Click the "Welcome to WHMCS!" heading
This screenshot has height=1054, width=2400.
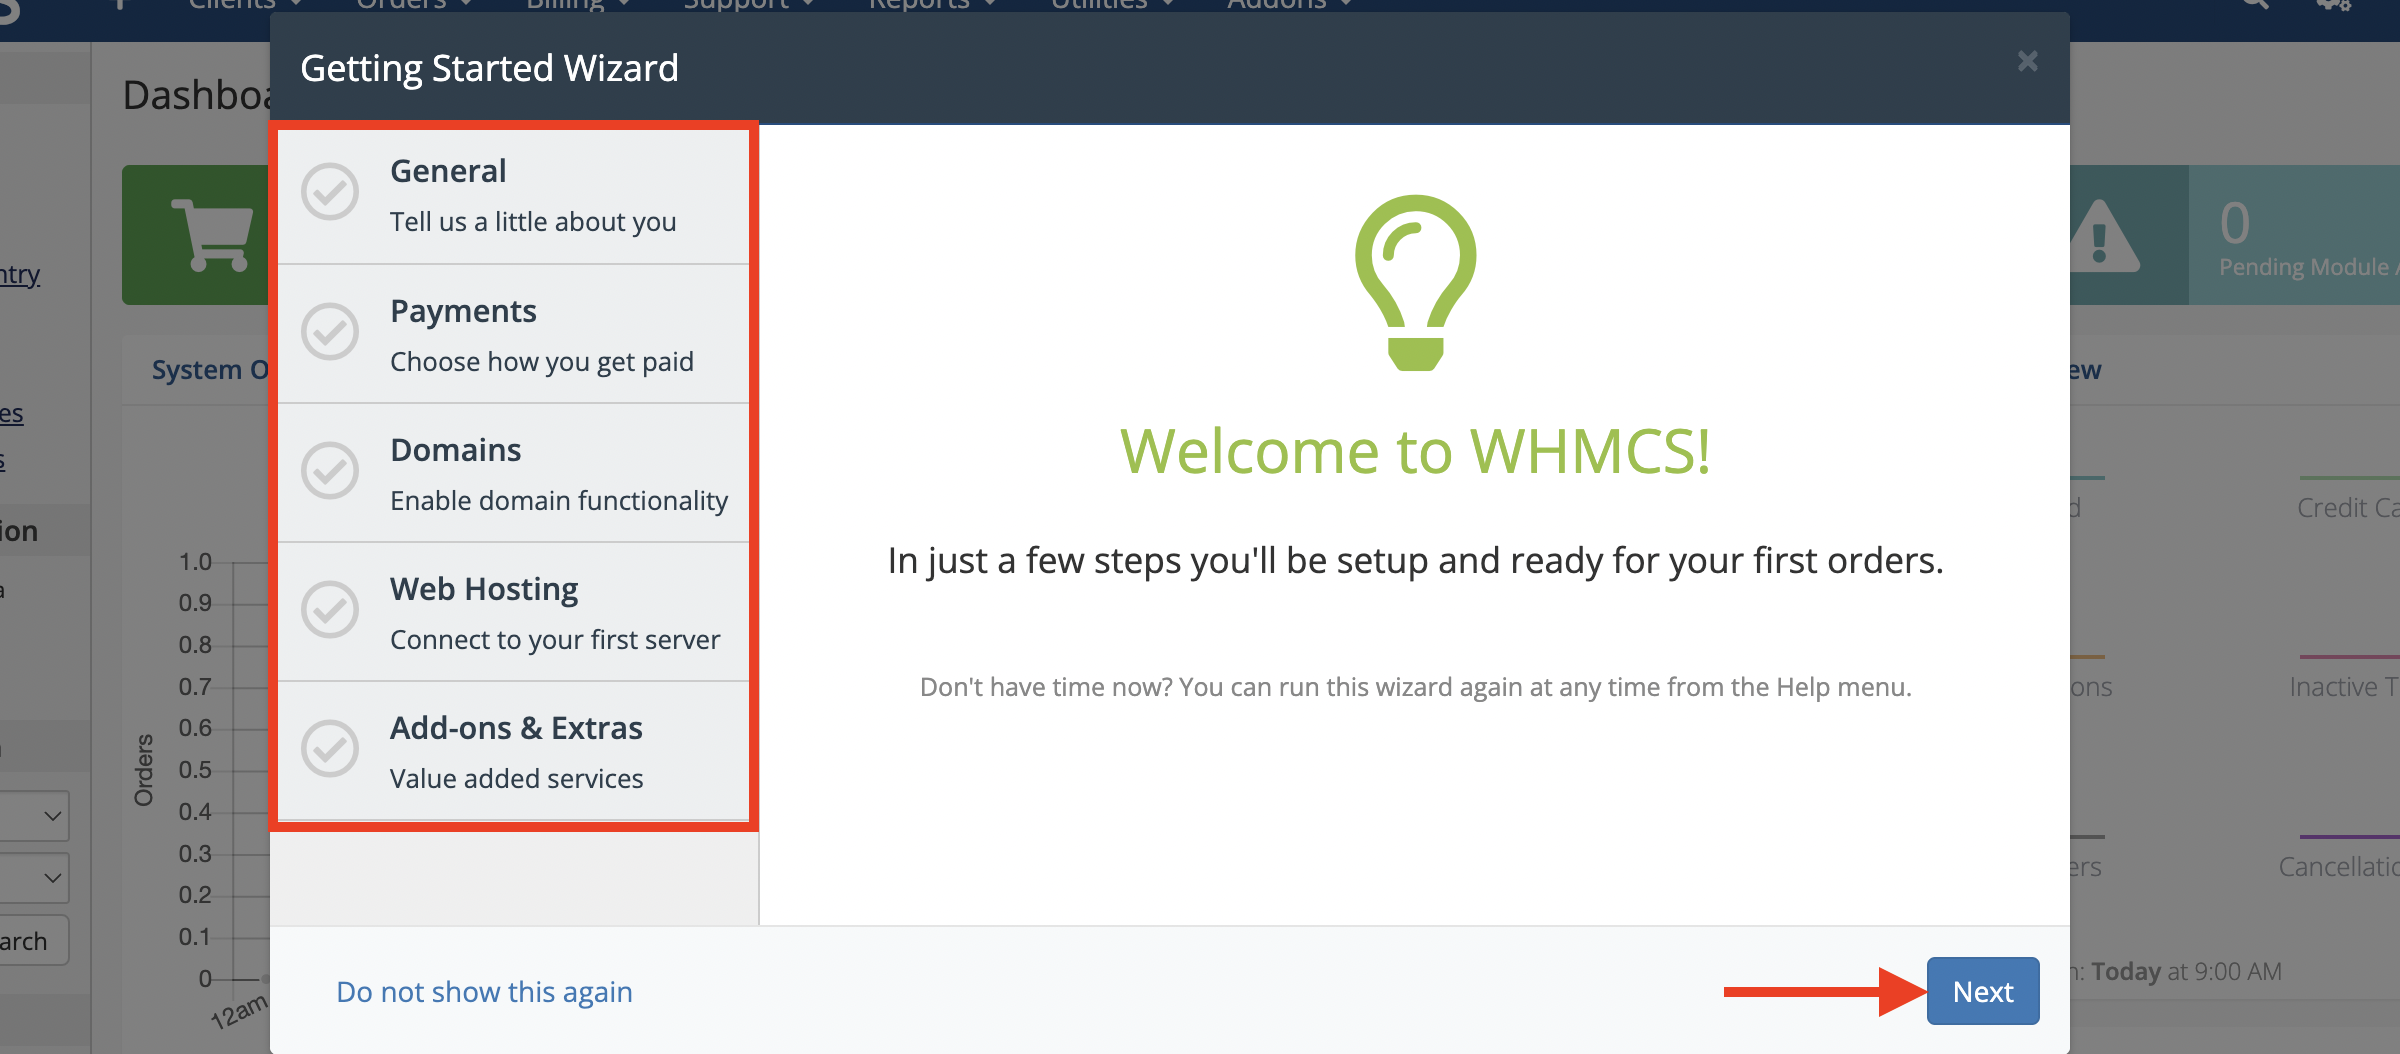[1415, 451]
